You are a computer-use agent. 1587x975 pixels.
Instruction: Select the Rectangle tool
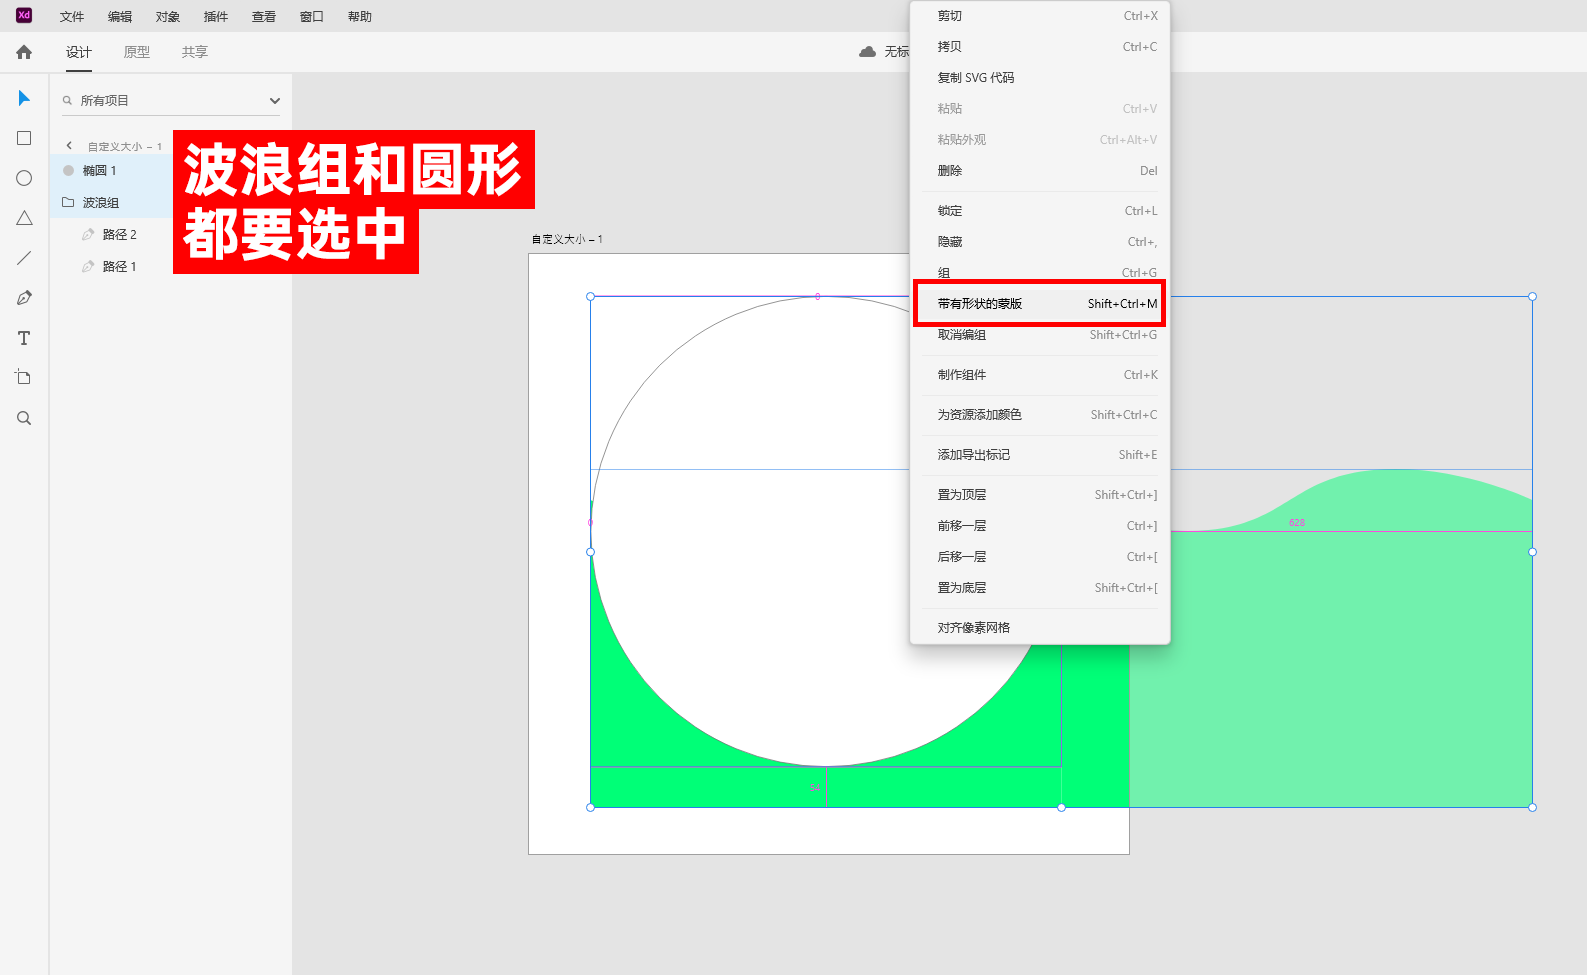tap(24, 138)
